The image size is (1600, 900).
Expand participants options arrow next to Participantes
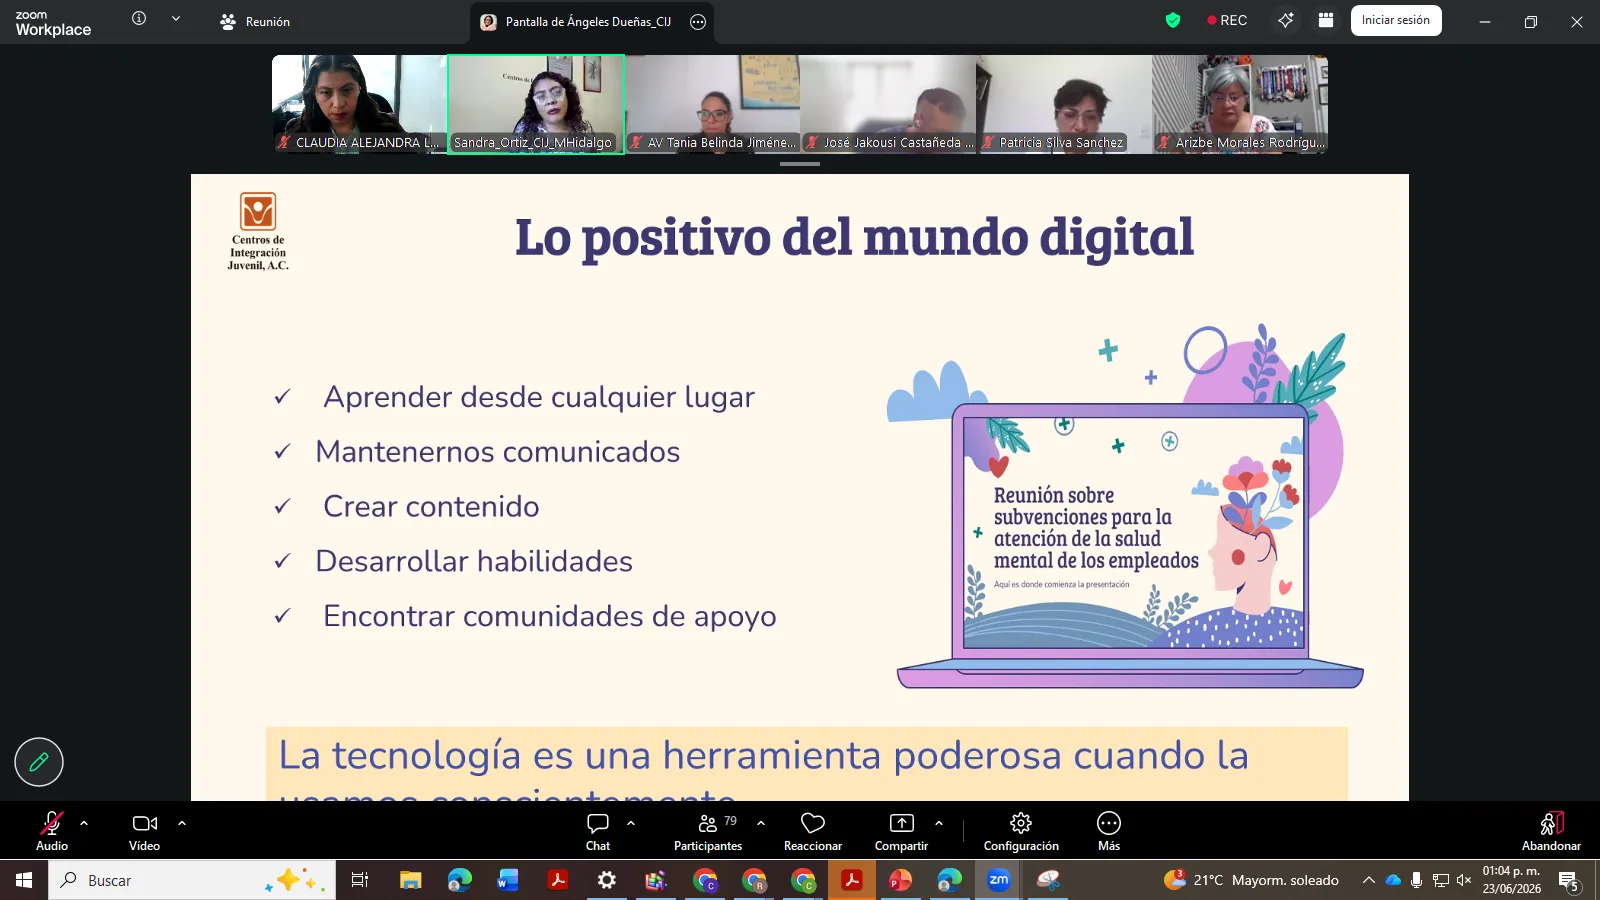tap(761, 823)
